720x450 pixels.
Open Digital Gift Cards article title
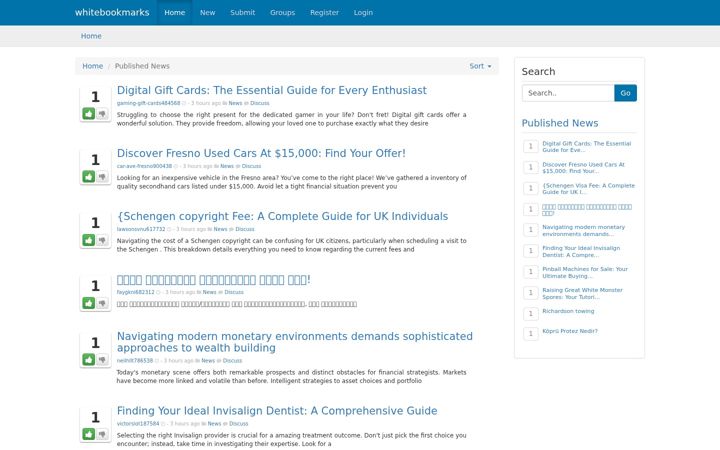coord(272,90)
